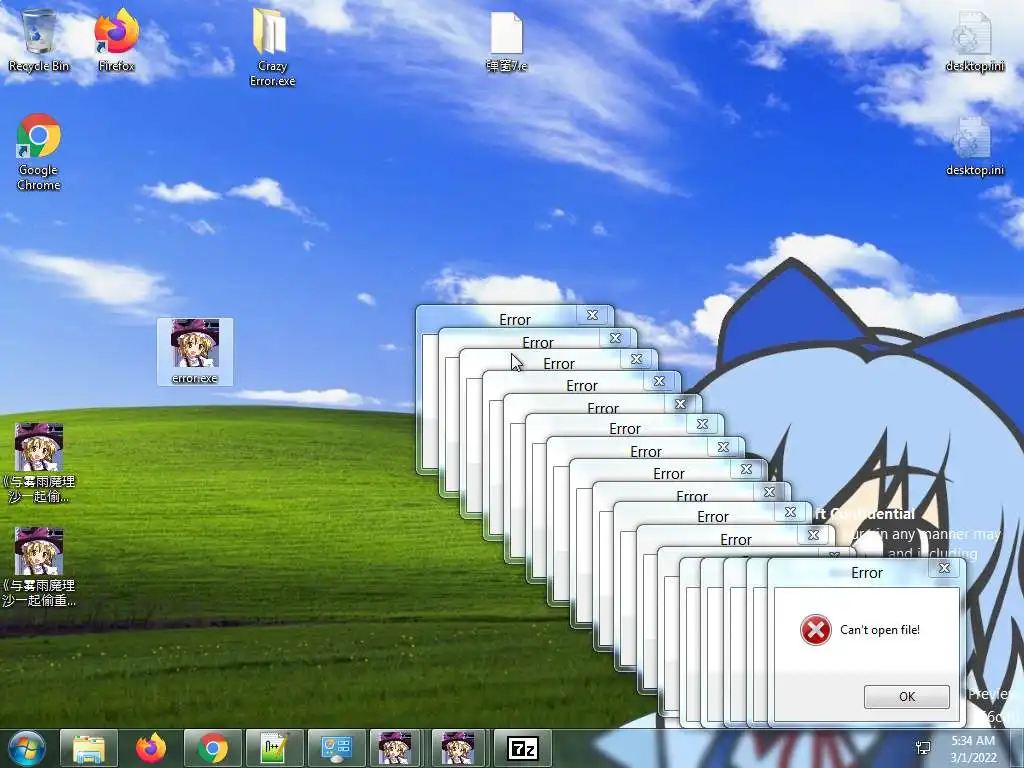Screen dimensions: 1024x768
Task: Select the Google Chrome desktop shortcut
Action: (x=39, y=152)
